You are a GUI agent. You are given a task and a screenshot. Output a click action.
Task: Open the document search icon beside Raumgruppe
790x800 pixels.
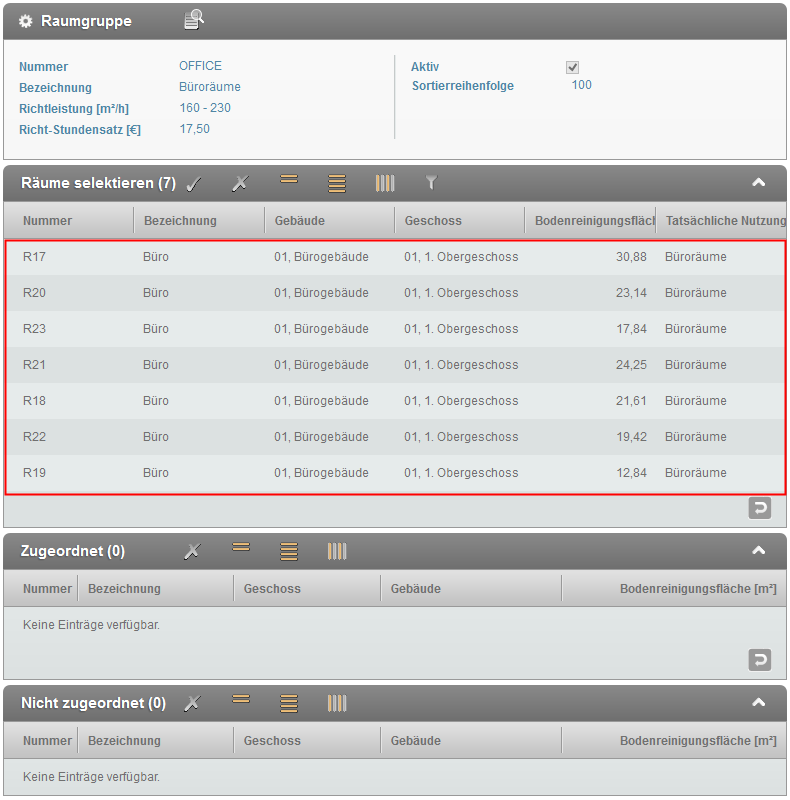[x=194, y=20]
